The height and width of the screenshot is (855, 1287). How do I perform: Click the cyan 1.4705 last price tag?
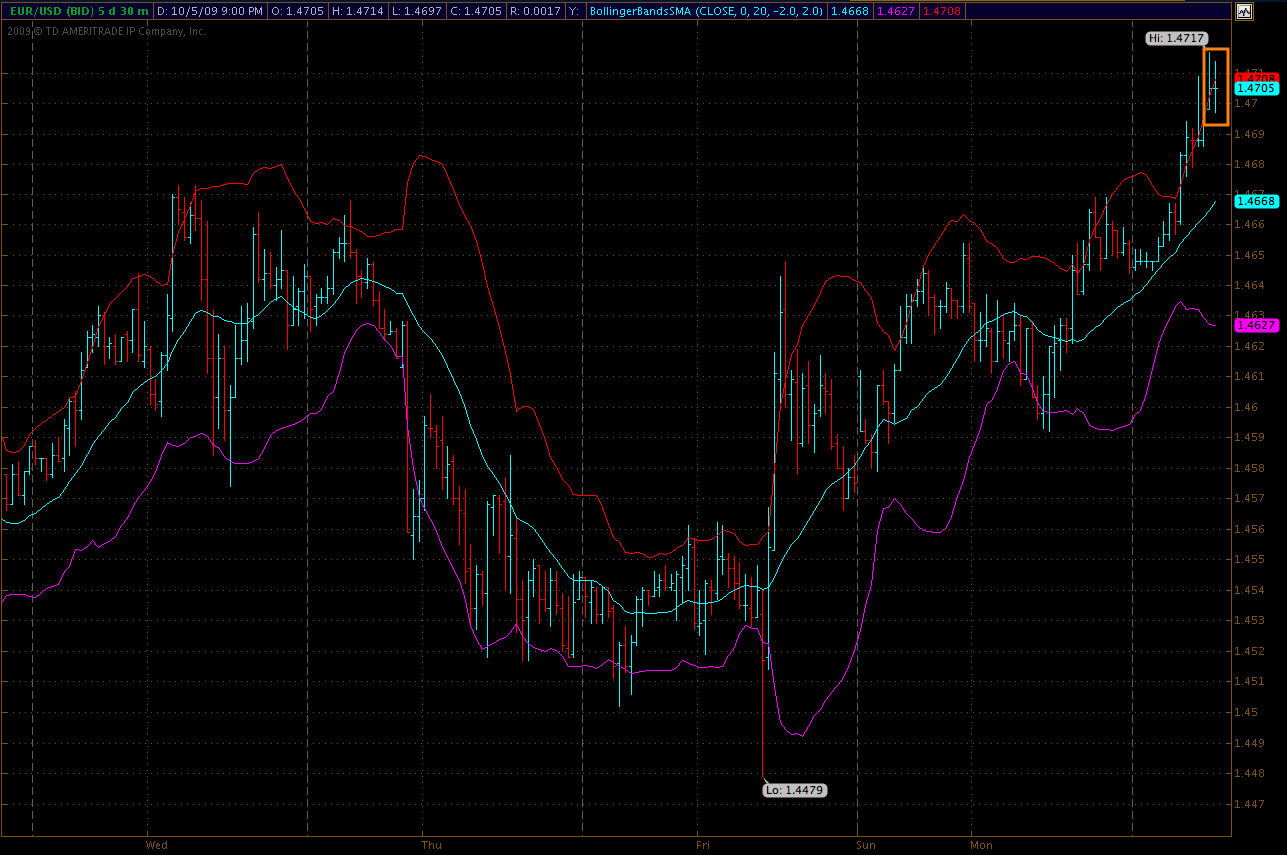pos(1256,88)
